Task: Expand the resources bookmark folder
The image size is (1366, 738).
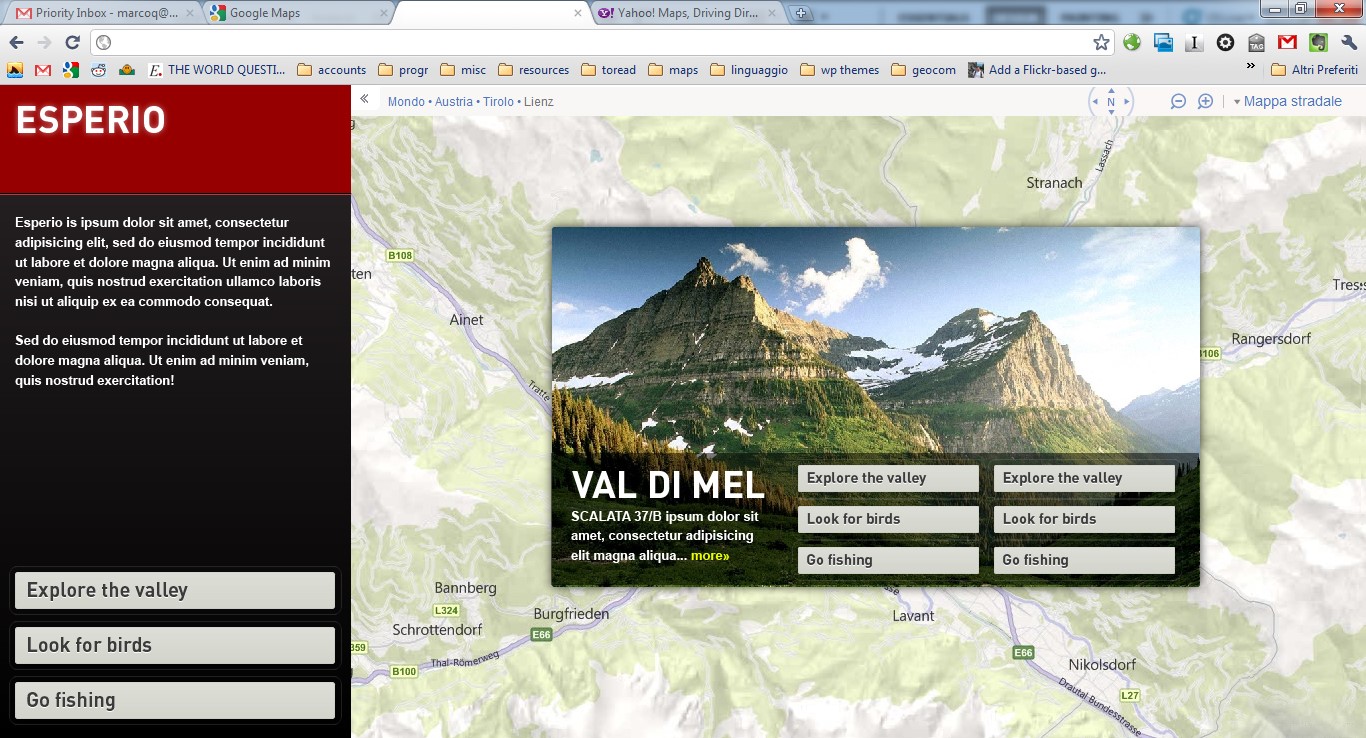Action: pyautogui.click(x=533, y=70)
